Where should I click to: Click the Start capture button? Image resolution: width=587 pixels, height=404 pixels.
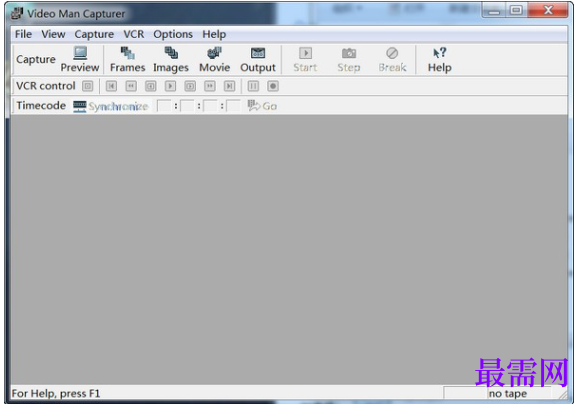tap(305, 60)
